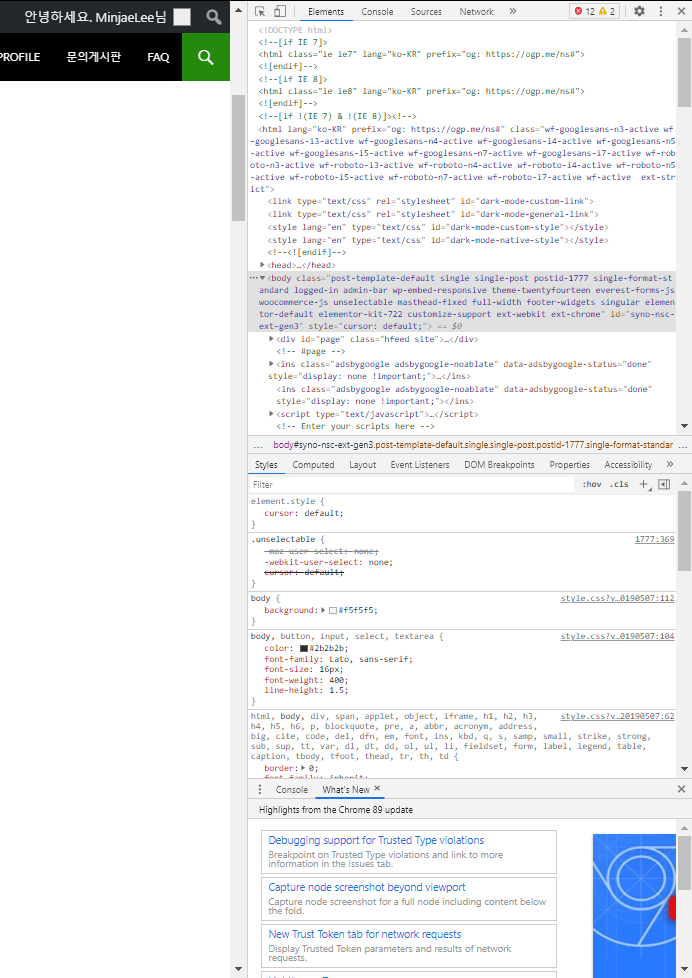Click the #2b2b2b color swatch

pyautogui.click(x=304, y=649)
